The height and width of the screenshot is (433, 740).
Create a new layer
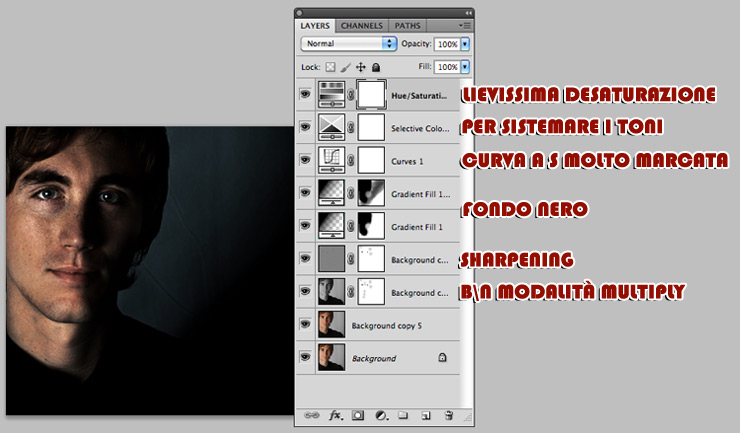tap(425, 414)
